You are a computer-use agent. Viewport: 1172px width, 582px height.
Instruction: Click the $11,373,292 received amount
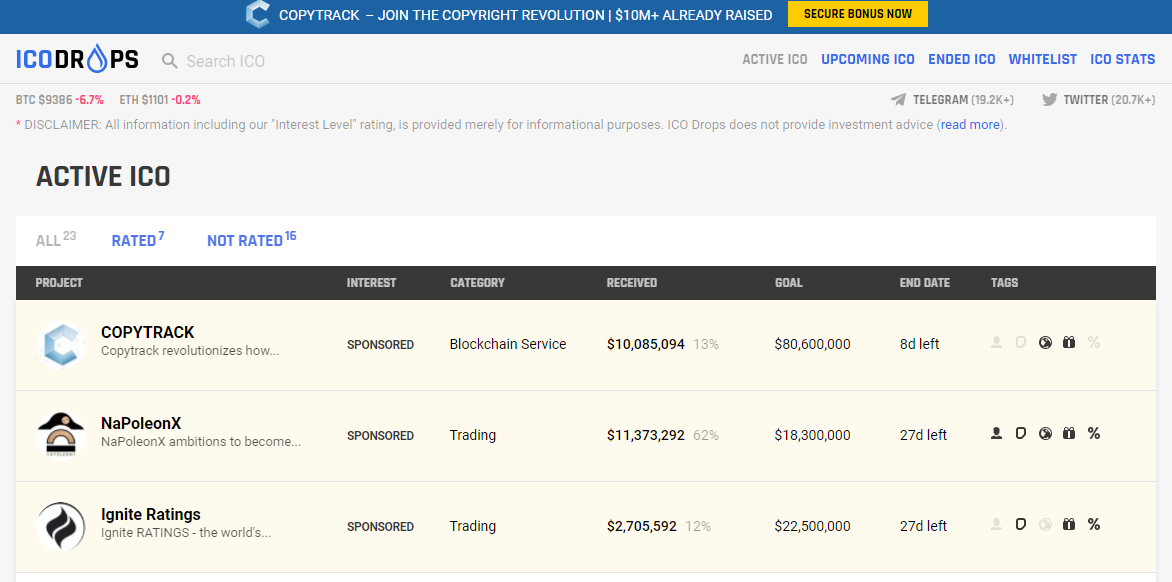[x=646, y=435]
